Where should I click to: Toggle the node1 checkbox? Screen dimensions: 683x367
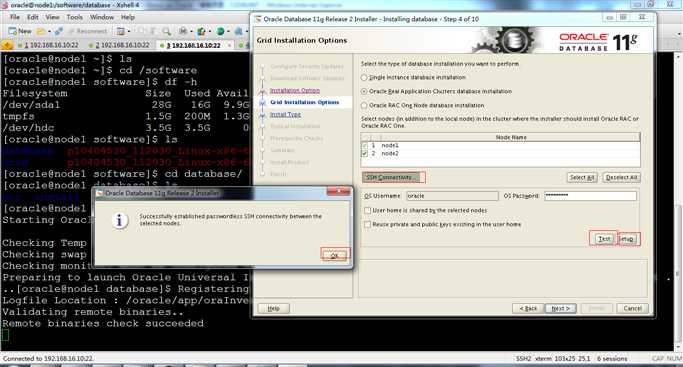tap(365, 145)
